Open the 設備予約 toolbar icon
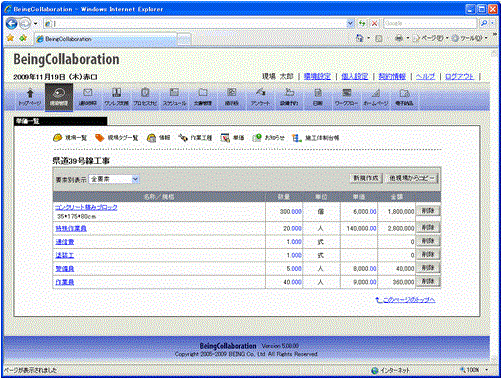Image resolution: width=502 pixels, height=379 pixels. (x=289, y=97)
